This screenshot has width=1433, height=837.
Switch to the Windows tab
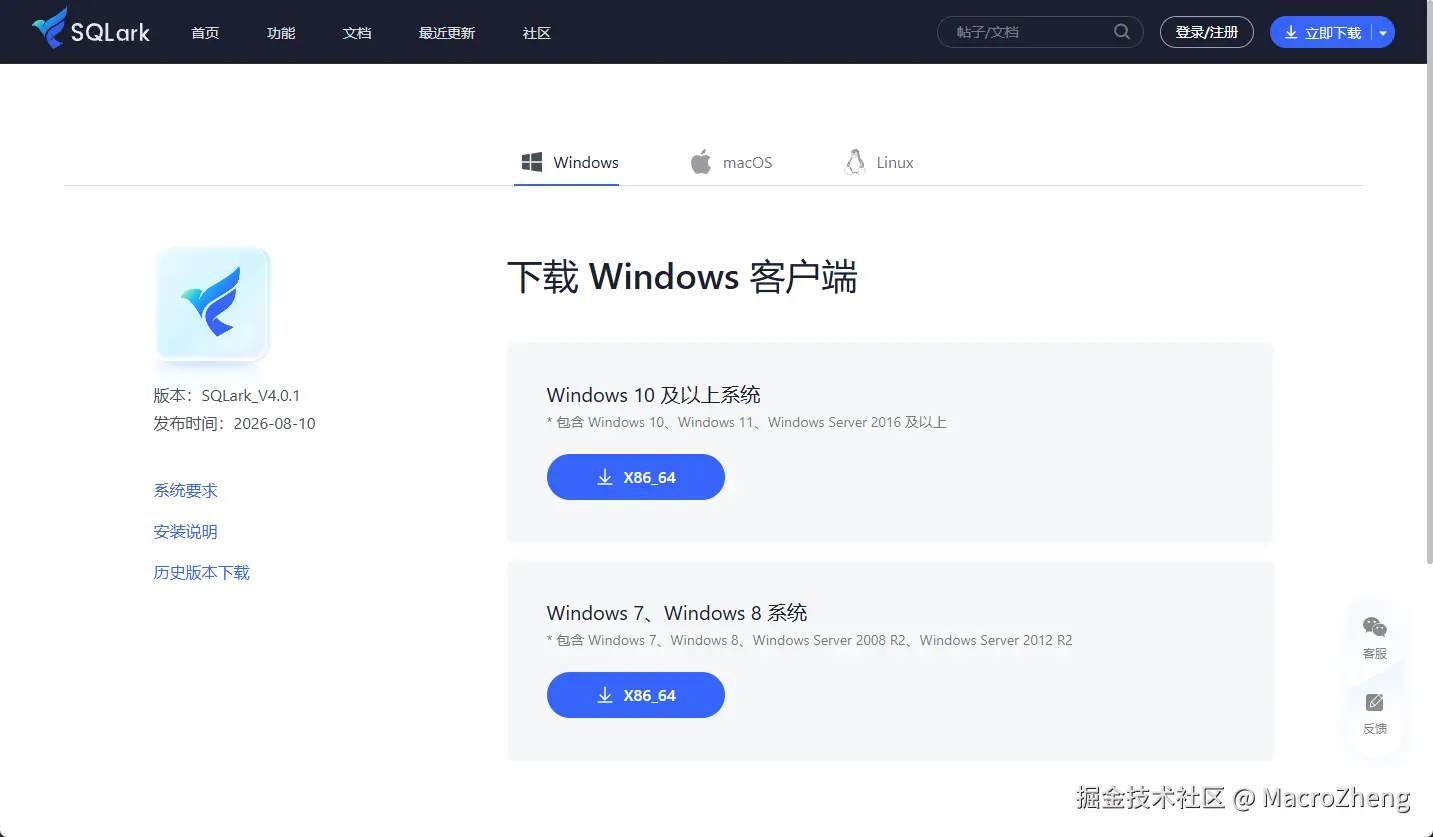tap(567, 162)
